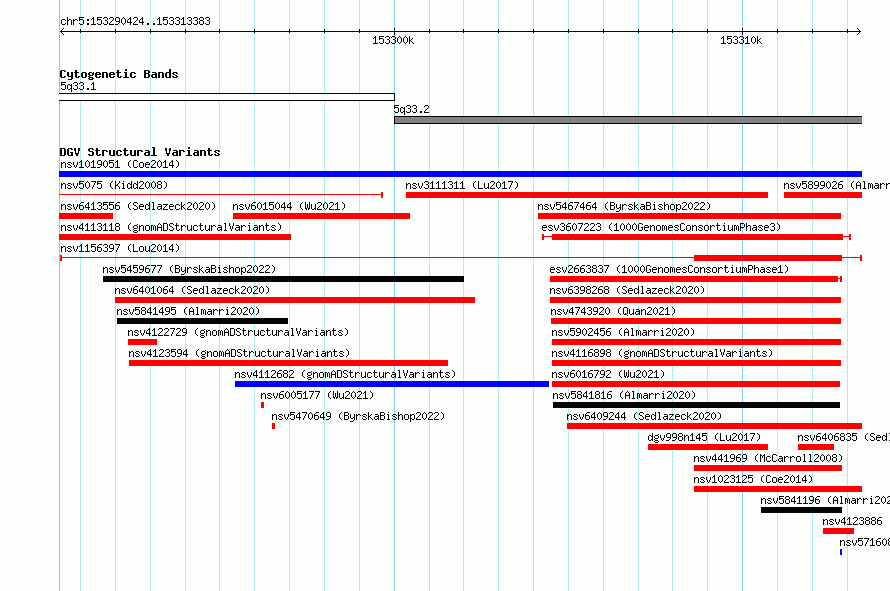This screenshot has width=890, height=591.
Task: Click the red bar under nsv4123886
Action: (838, 531)
